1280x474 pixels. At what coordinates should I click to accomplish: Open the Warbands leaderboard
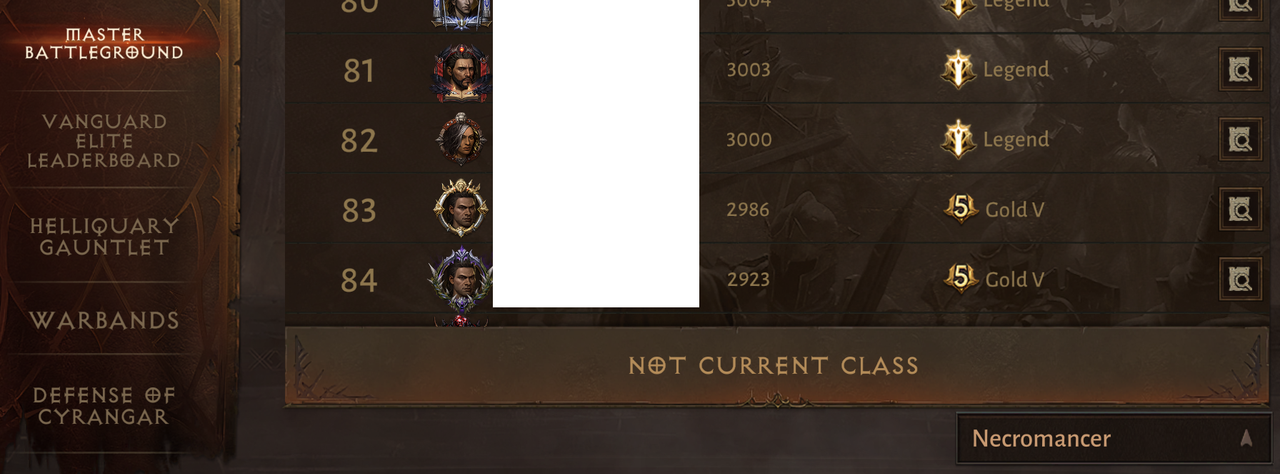click(104, 321)
